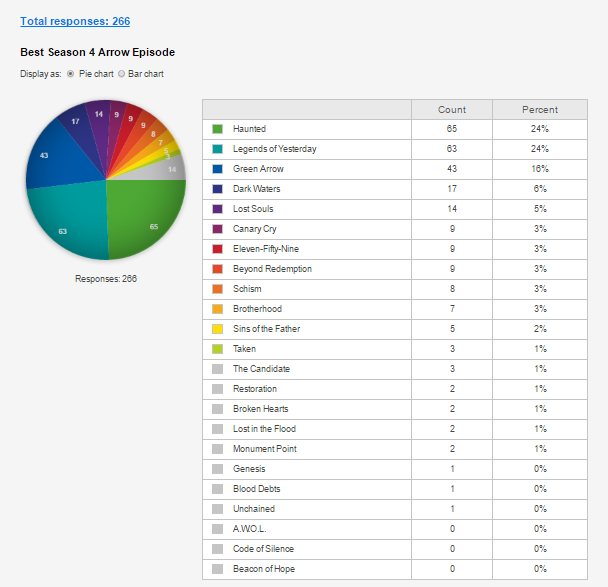Viewport: 608px width, 587px height.
Task: Click the Legends of Yesterday row label
Action: point(275,149)
